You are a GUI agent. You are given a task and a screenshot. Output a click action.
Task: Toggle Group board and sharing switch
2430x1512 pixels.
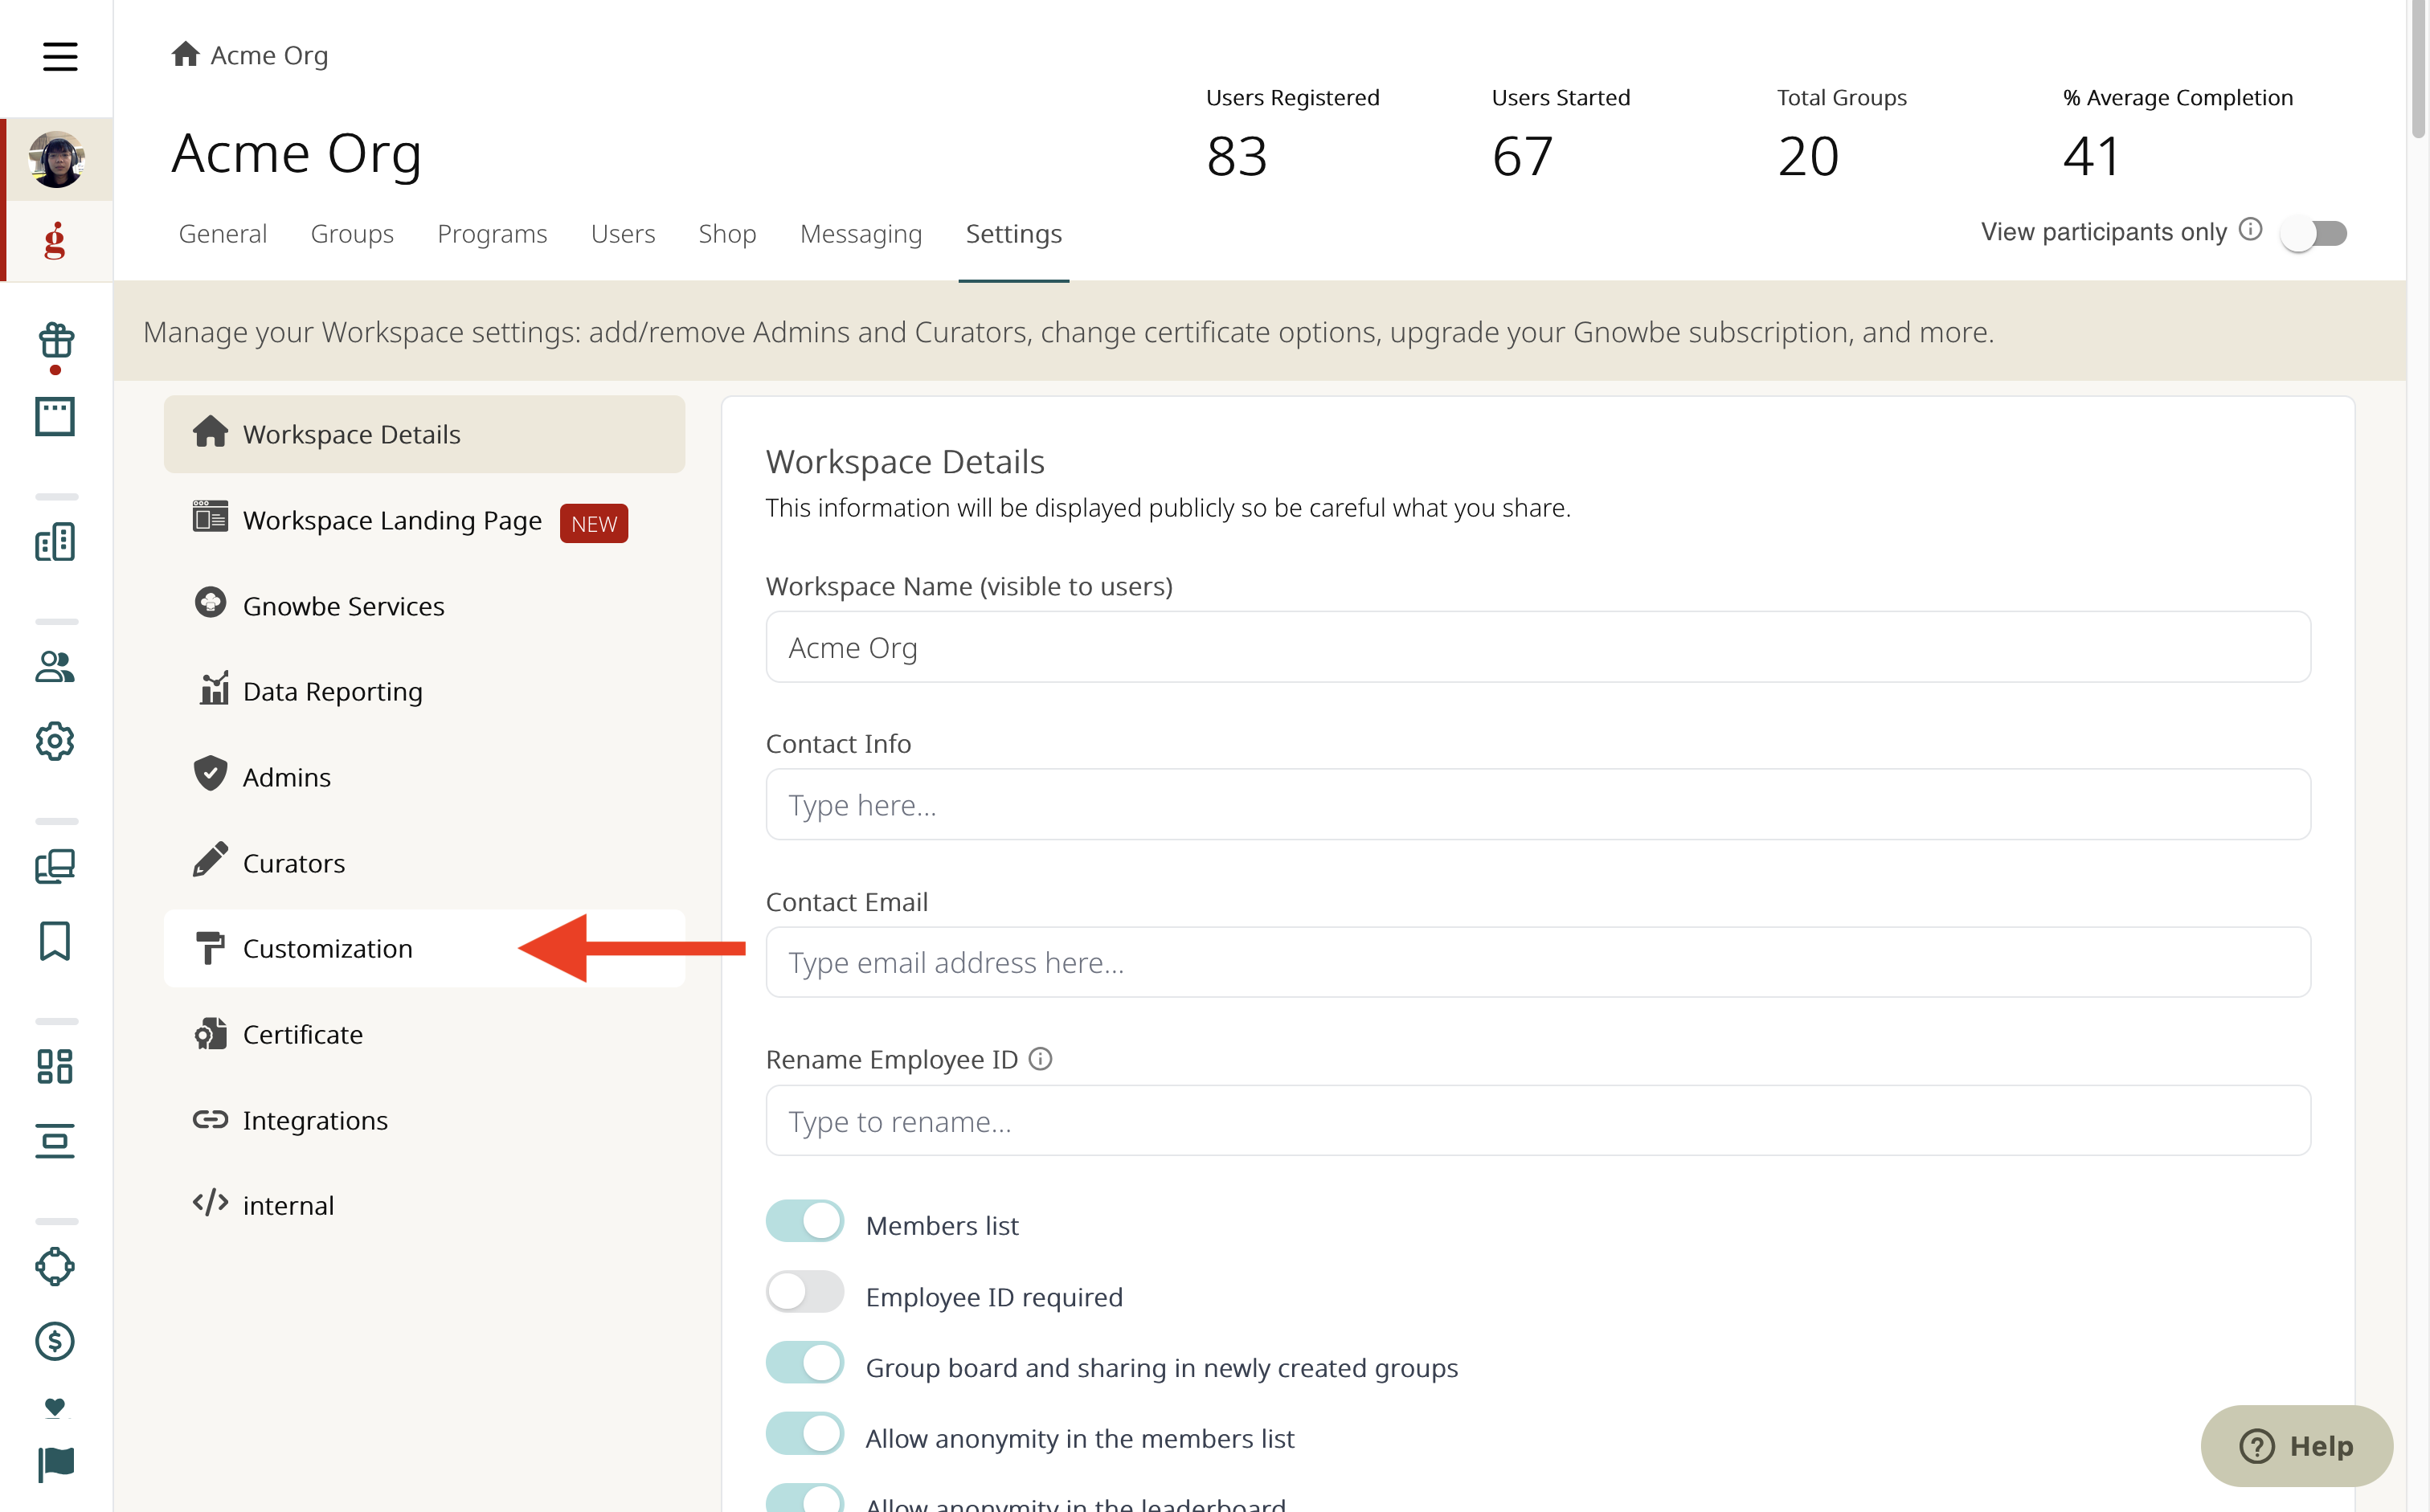[805, 1363]
